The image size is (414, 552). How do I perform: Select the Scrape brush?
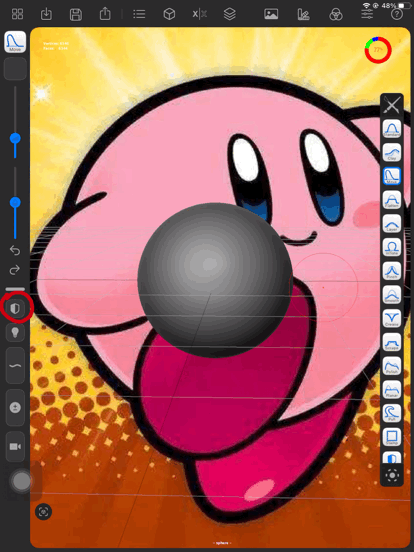pyautogui.click(x=392, y=342)
